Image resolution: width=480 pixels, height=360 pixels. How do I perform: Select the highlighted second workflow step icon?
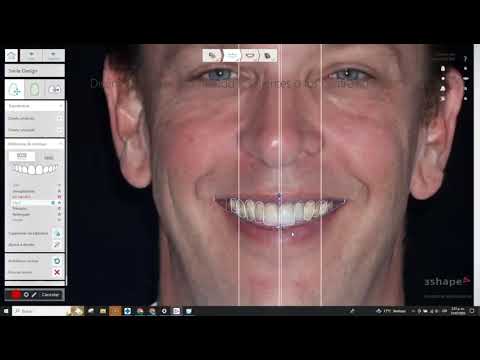(x=232, y=55)
